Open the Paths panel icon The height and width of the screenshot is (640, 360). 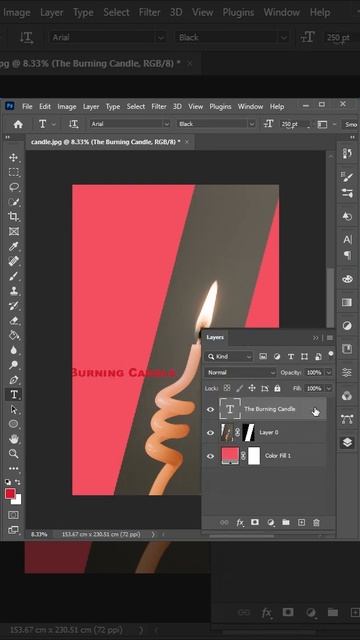347,419
